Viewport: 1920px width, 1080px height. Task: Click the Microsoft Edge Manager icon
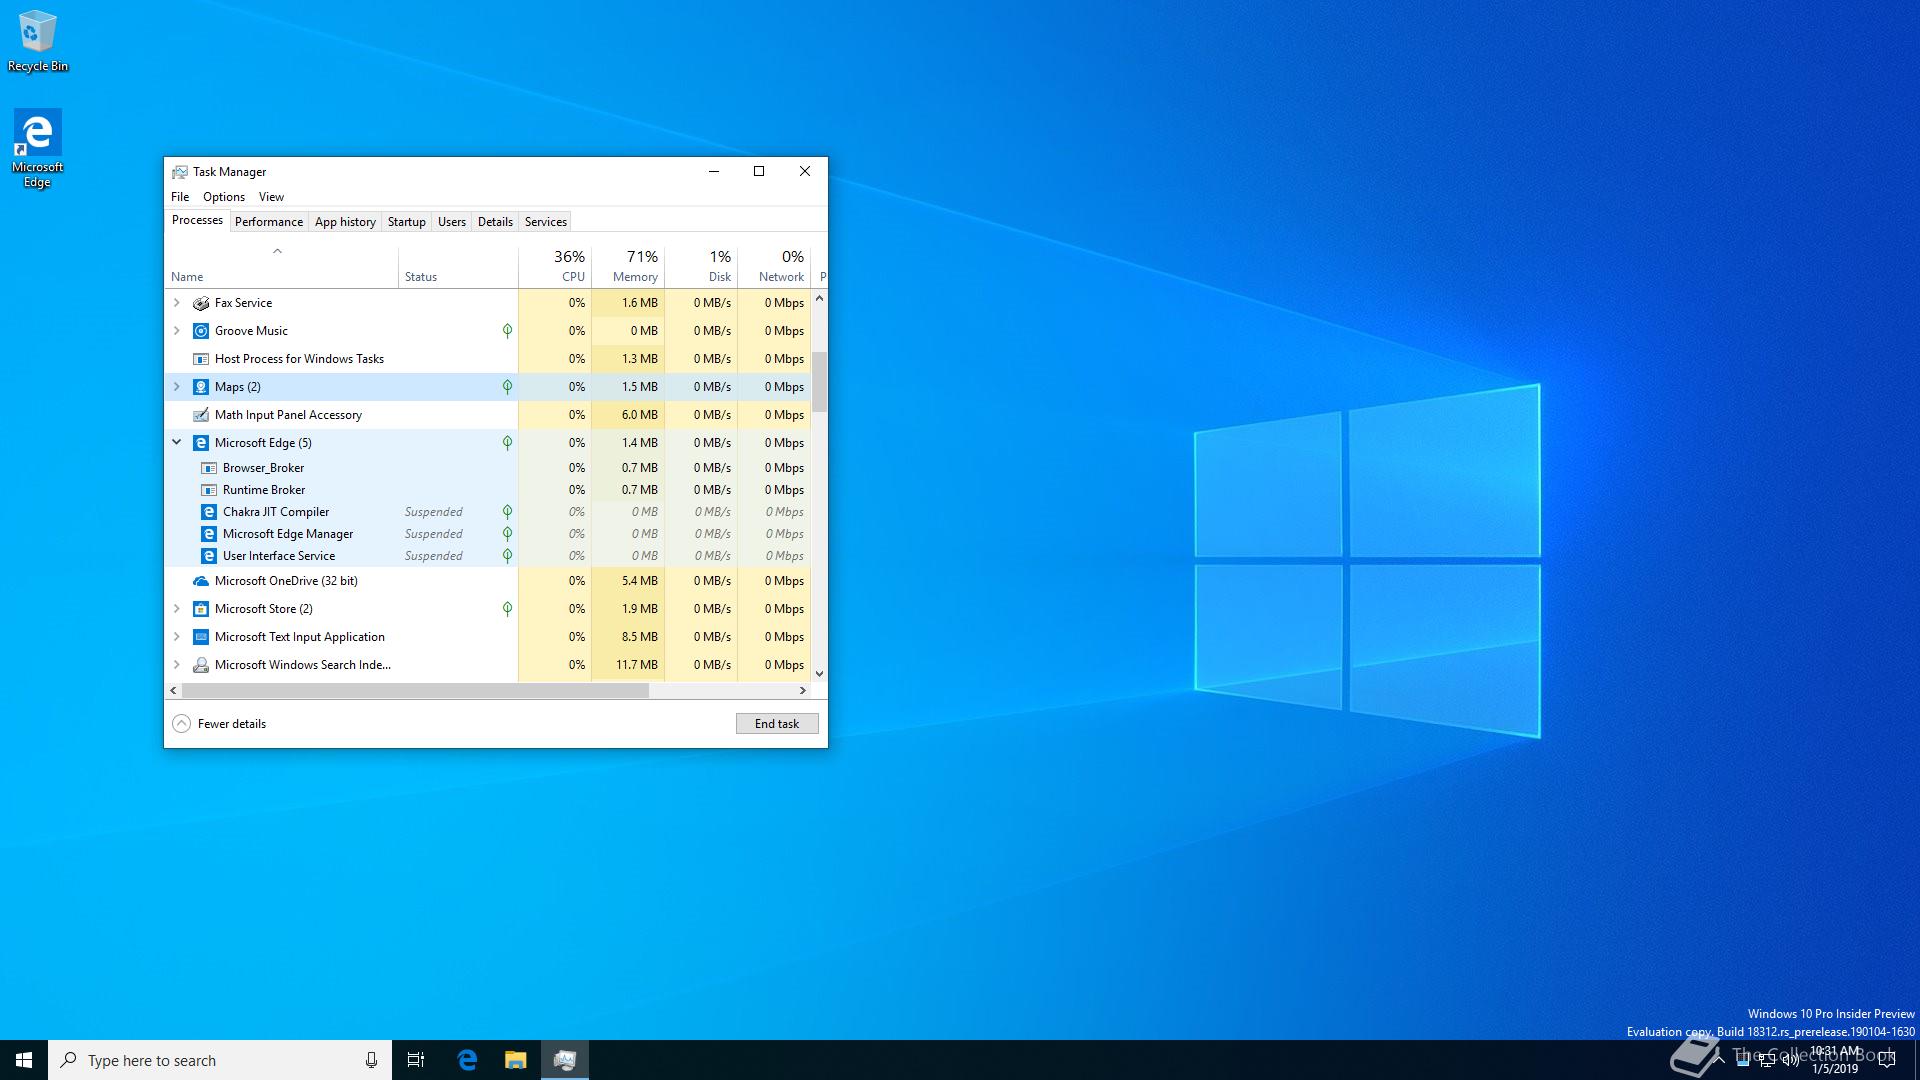click(209, 534)
